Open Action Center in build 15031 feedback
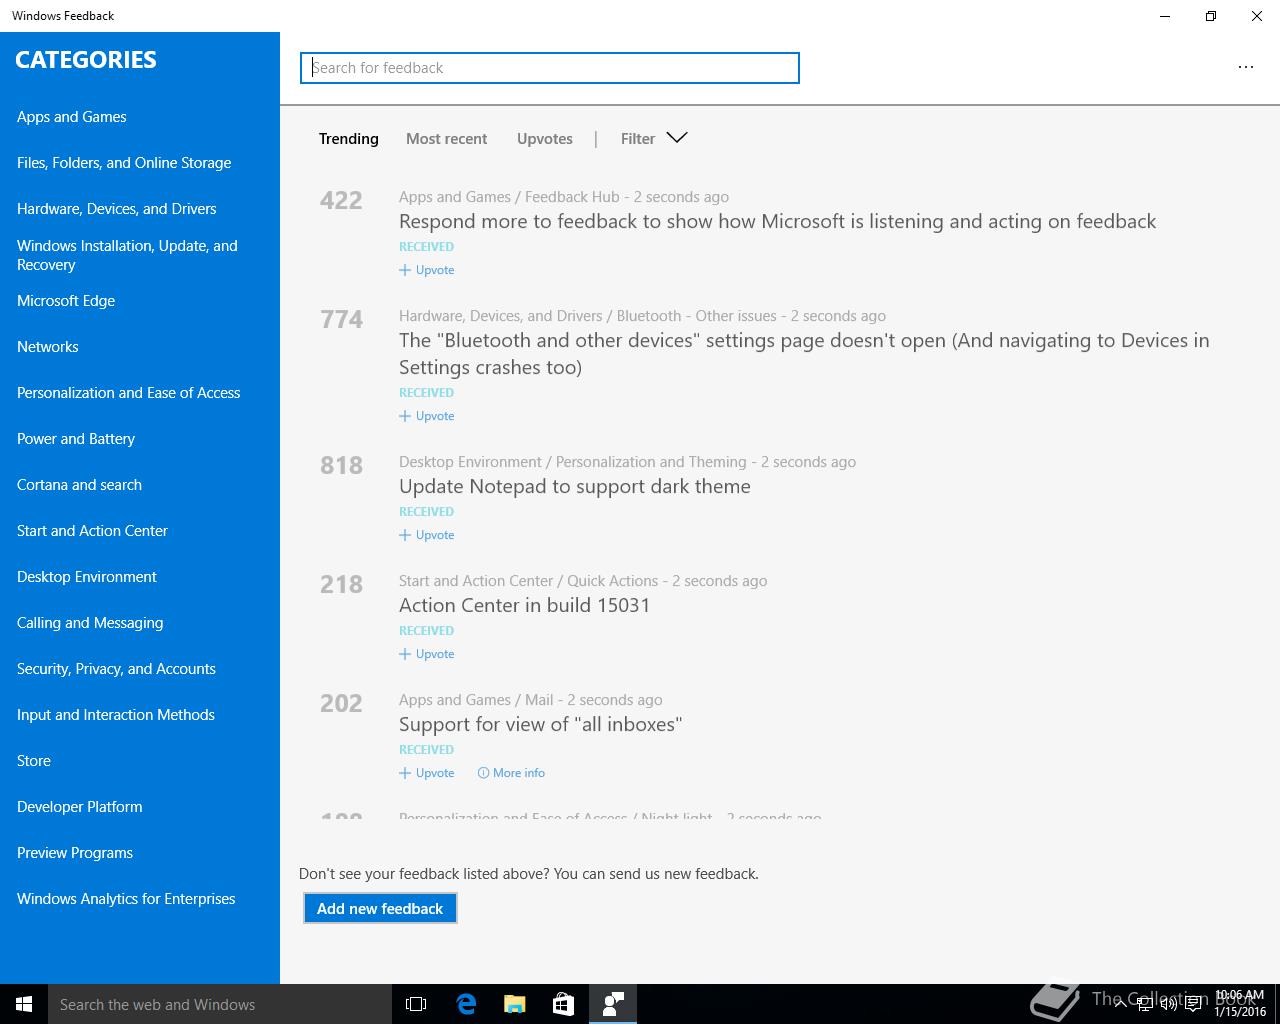 tap(524, 605)
